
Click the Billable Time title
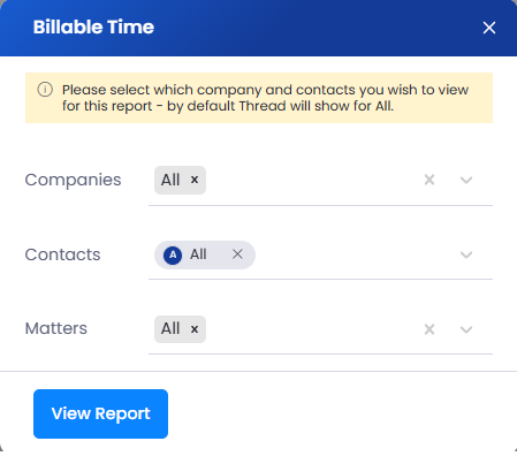tap(93, 27)
